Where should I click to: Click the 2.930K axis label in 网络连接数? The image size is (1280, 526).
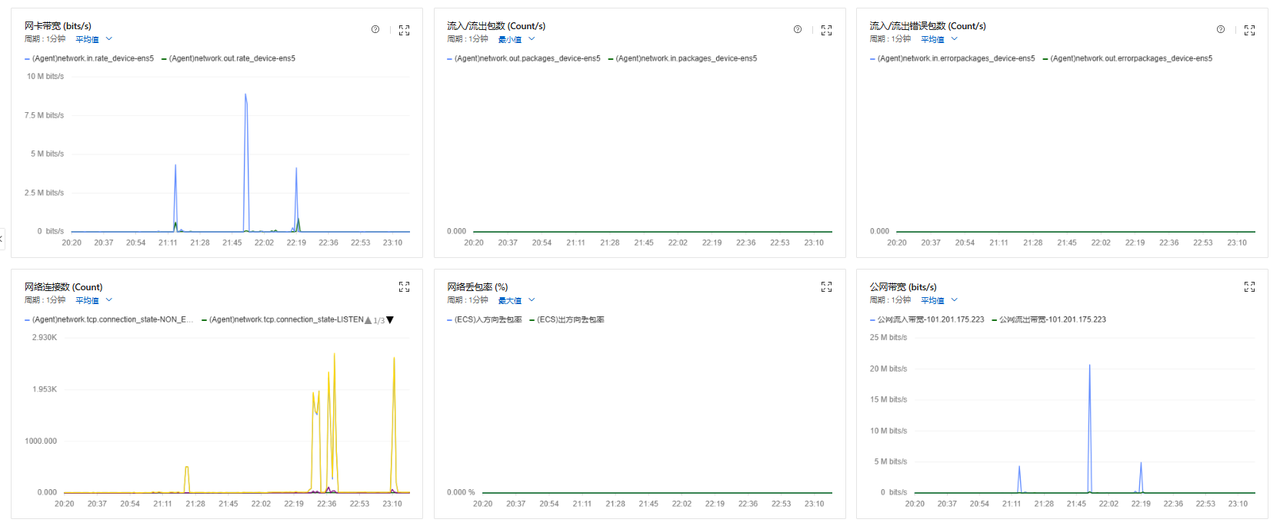44,337
